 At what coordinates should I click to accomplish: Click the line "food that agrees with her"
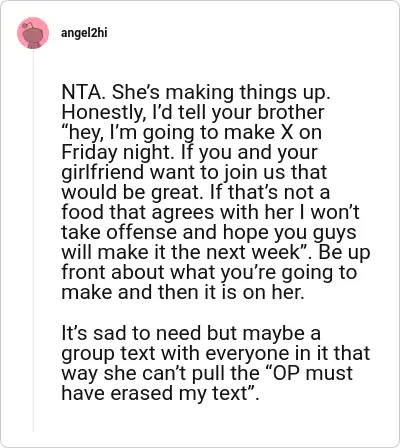point(178,213)
